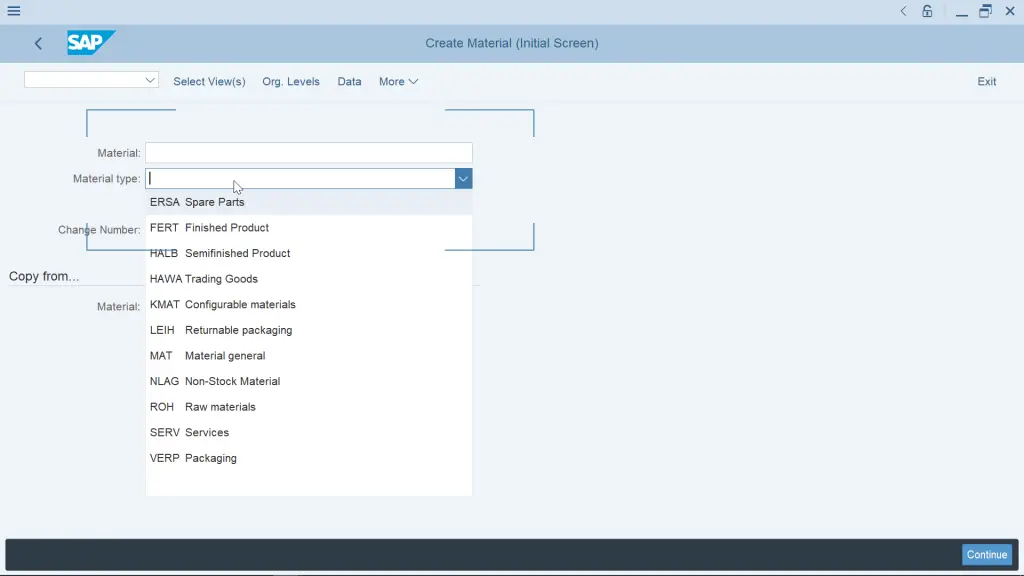The image size is (1024, 576).
Task: Click the Data toolbar item
Action: (x=349, y=81)
